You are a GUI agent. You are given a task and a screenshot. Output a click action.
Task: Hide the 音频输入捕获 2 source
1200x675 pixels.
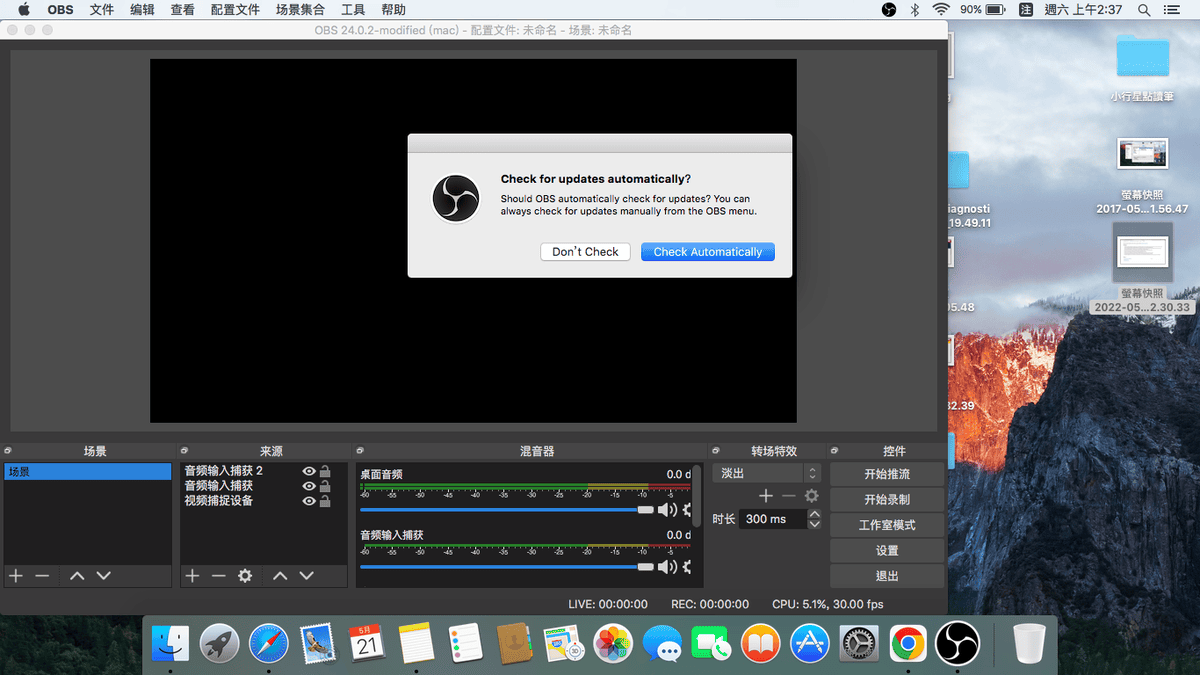coord(309,471)
